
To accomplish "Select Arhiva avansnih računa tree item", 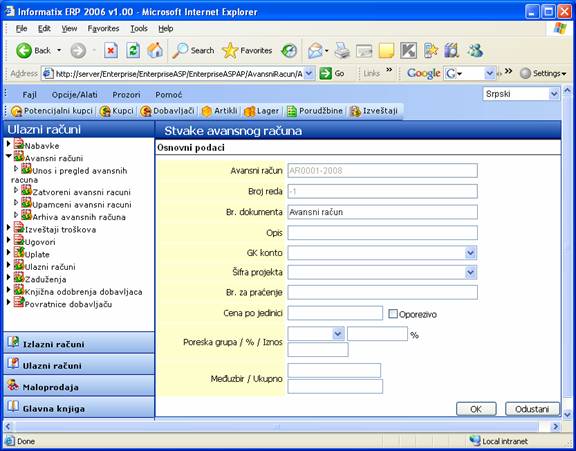I will [x=79, y=217].
